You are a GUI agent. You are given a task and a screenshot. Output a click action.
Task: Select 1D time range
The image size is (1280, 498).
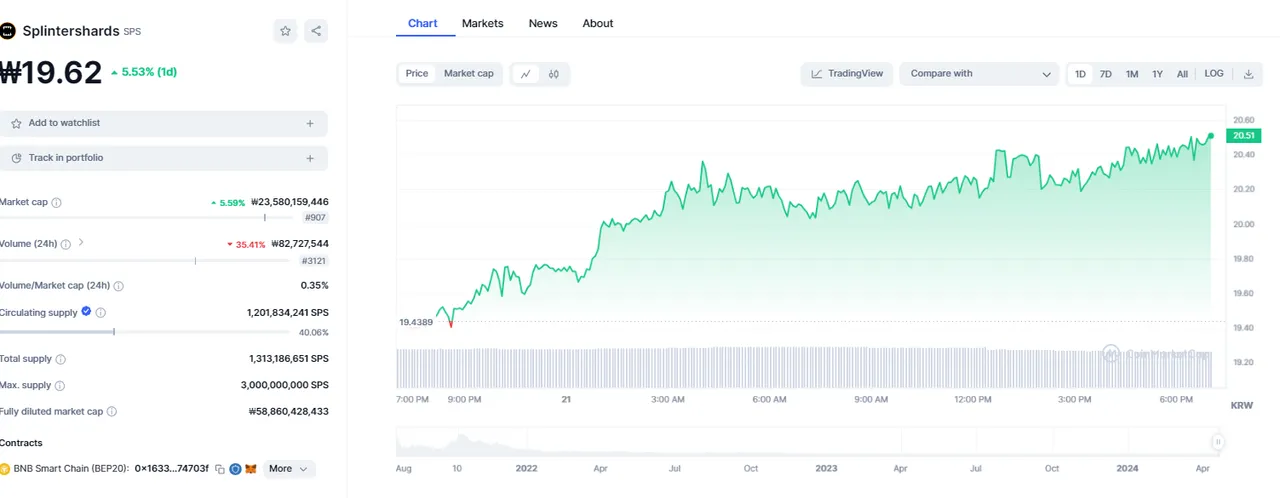pos(1080,74)
